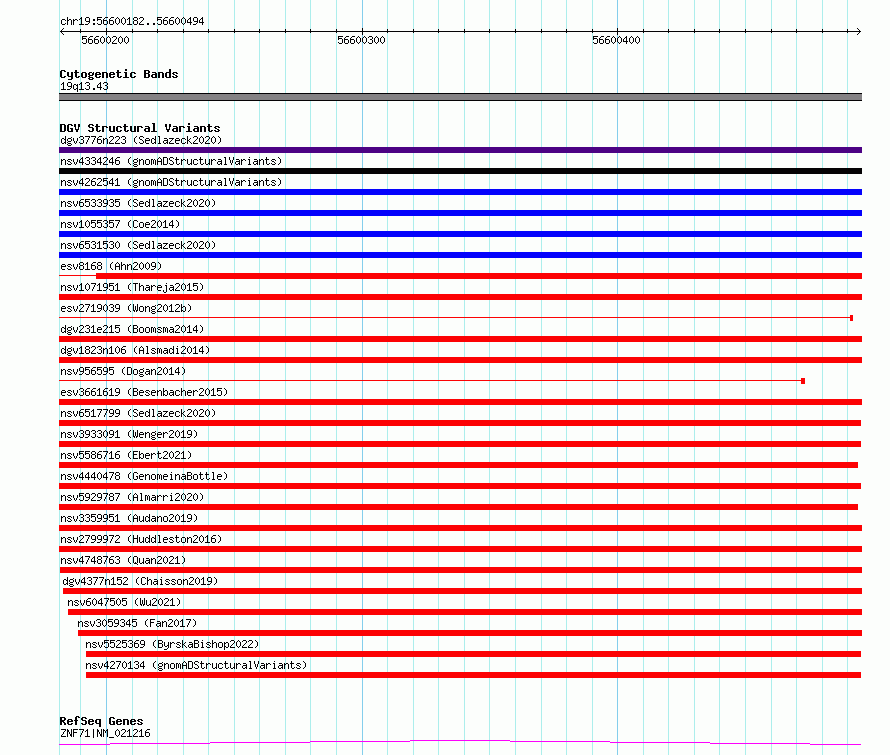Open the nsv1055357 (Coe2014) entry
The width and height of the screenshot is (890, 755).
click(120, 224)
